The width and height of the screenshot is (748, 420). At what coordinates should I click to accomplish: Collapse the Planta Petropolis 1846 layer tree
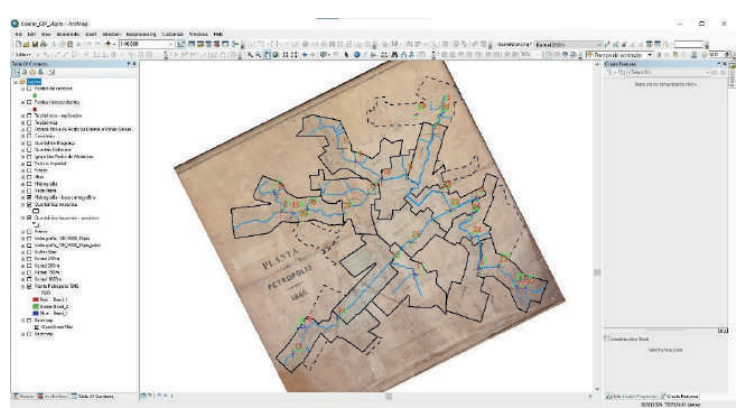coord(21,286)
